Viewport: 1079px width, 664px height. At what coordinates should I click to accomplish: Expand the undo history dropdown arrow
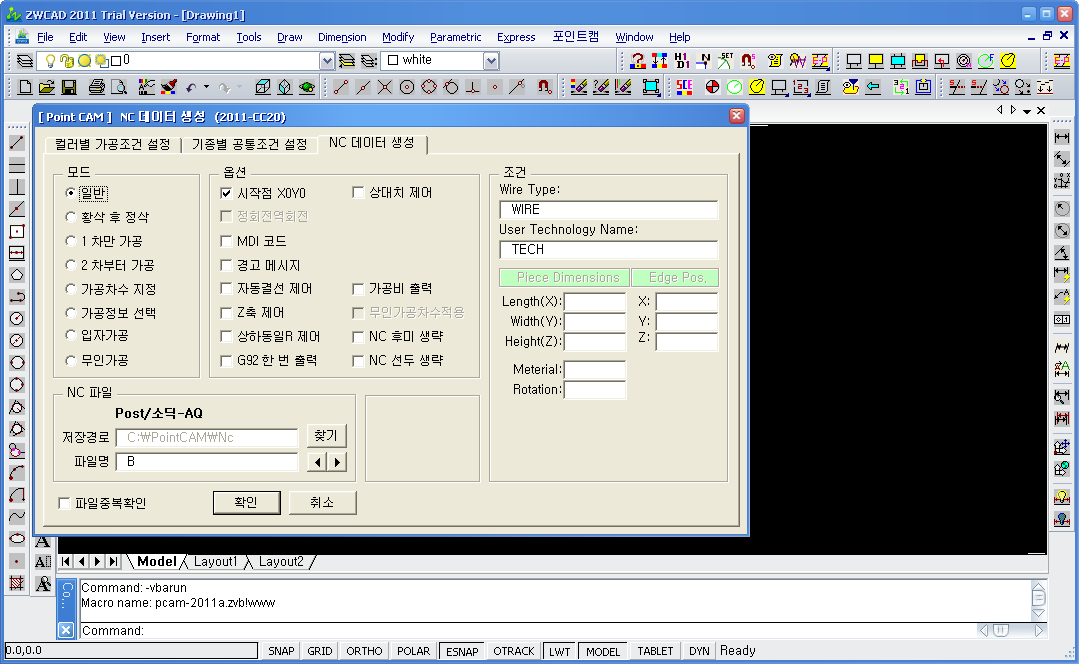206,87
